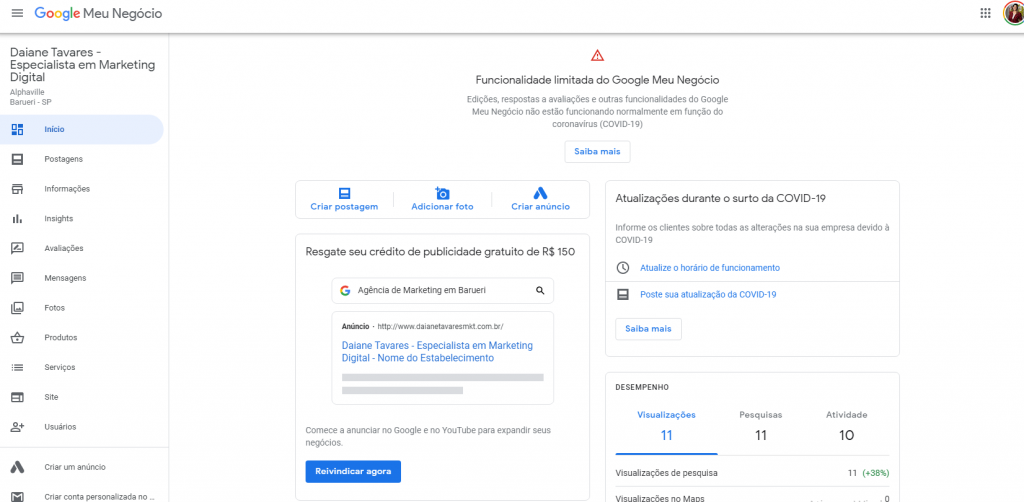Click the Visualizações de pesquisa row
Image resolution: width=1024 pixels, height=502 pixels.
tap(752, 473)
